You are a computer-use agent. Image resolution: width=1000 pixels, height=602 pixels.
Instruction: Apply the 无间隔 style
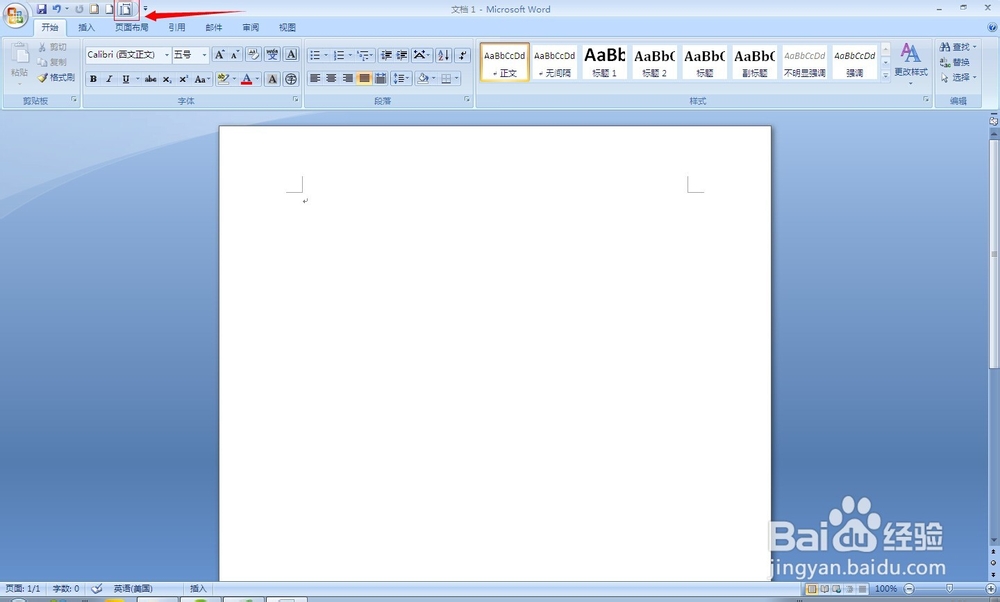click(554, 62)
